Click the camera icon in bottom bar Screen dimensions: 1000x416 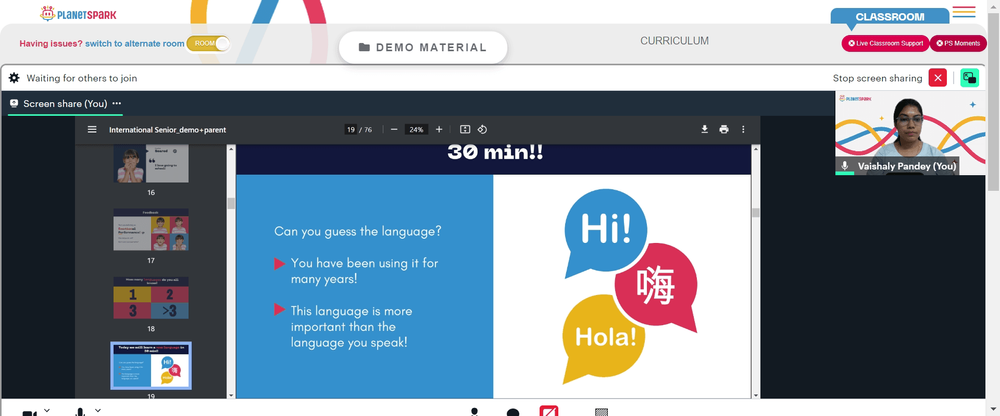pos(29,412)
